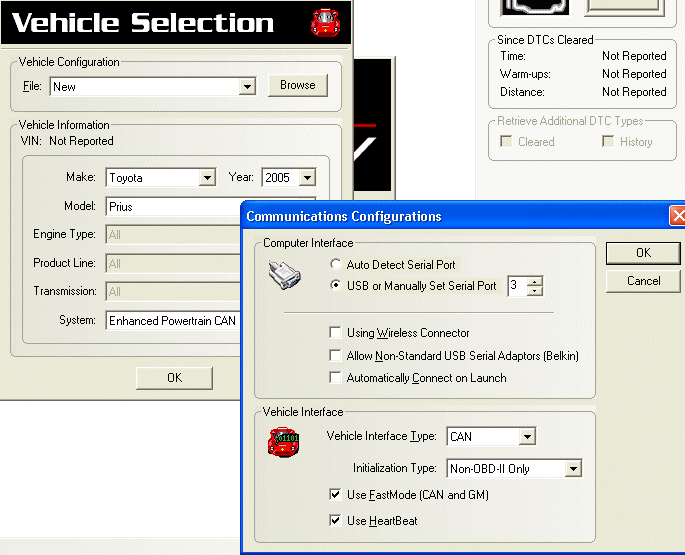The width and height of the screenshot is (685, 555).
Task: Increase the serial port number with the up arrow
Action: point(535,282)
